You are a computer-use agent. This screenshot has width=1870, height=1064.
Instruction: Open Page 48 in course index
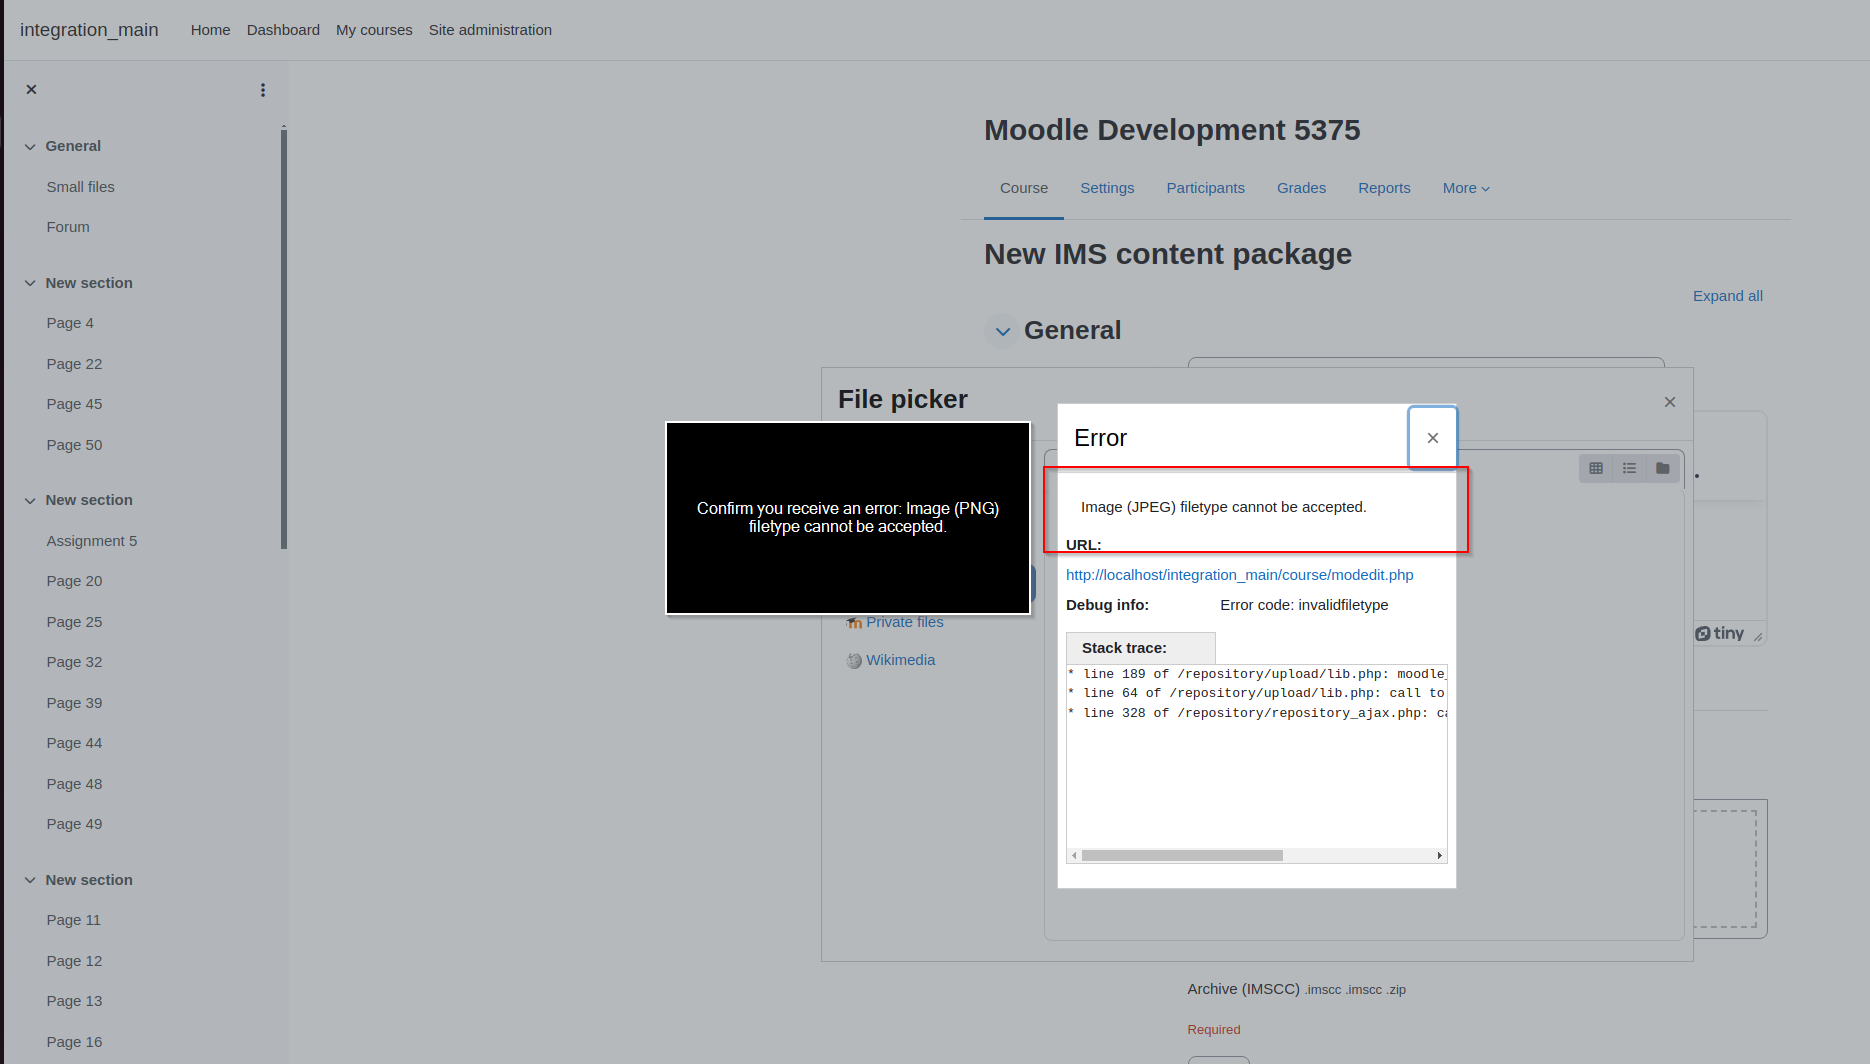(x=74, y=784)
